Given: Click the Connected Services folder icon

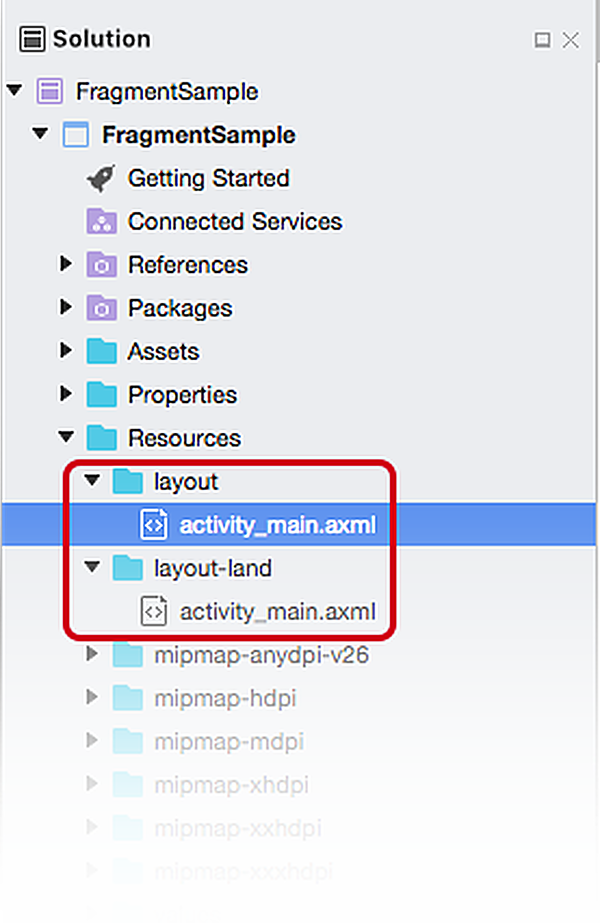Looking at the screenshot, I should [101, 222].
